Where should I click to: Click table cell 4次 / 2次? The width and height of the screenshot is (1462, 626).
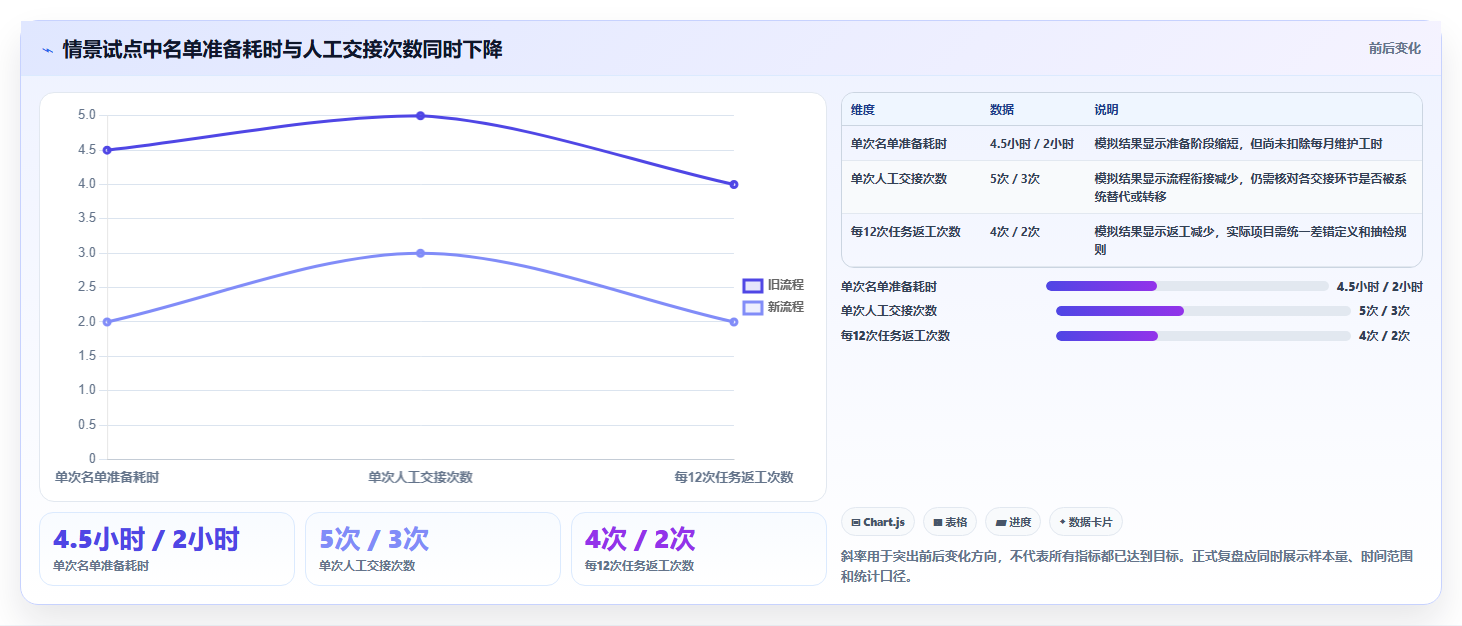[1015, 232]
